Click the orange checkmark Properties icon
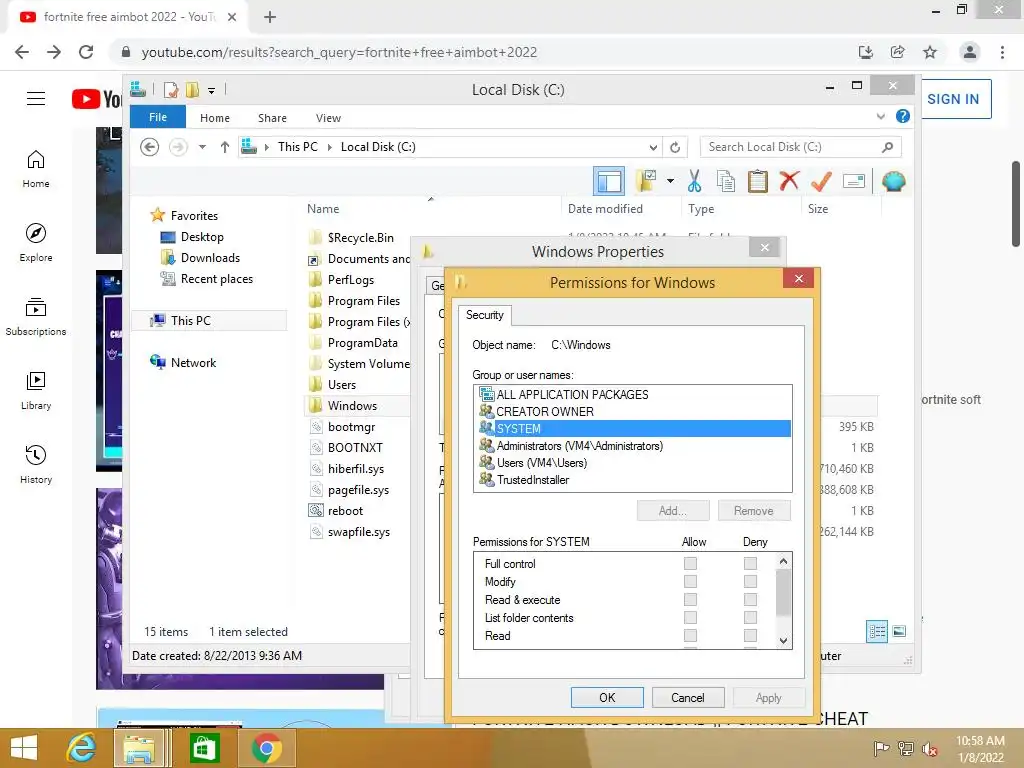The width and height of the screenshot is (1024, 768). click(x=821, y=181)
